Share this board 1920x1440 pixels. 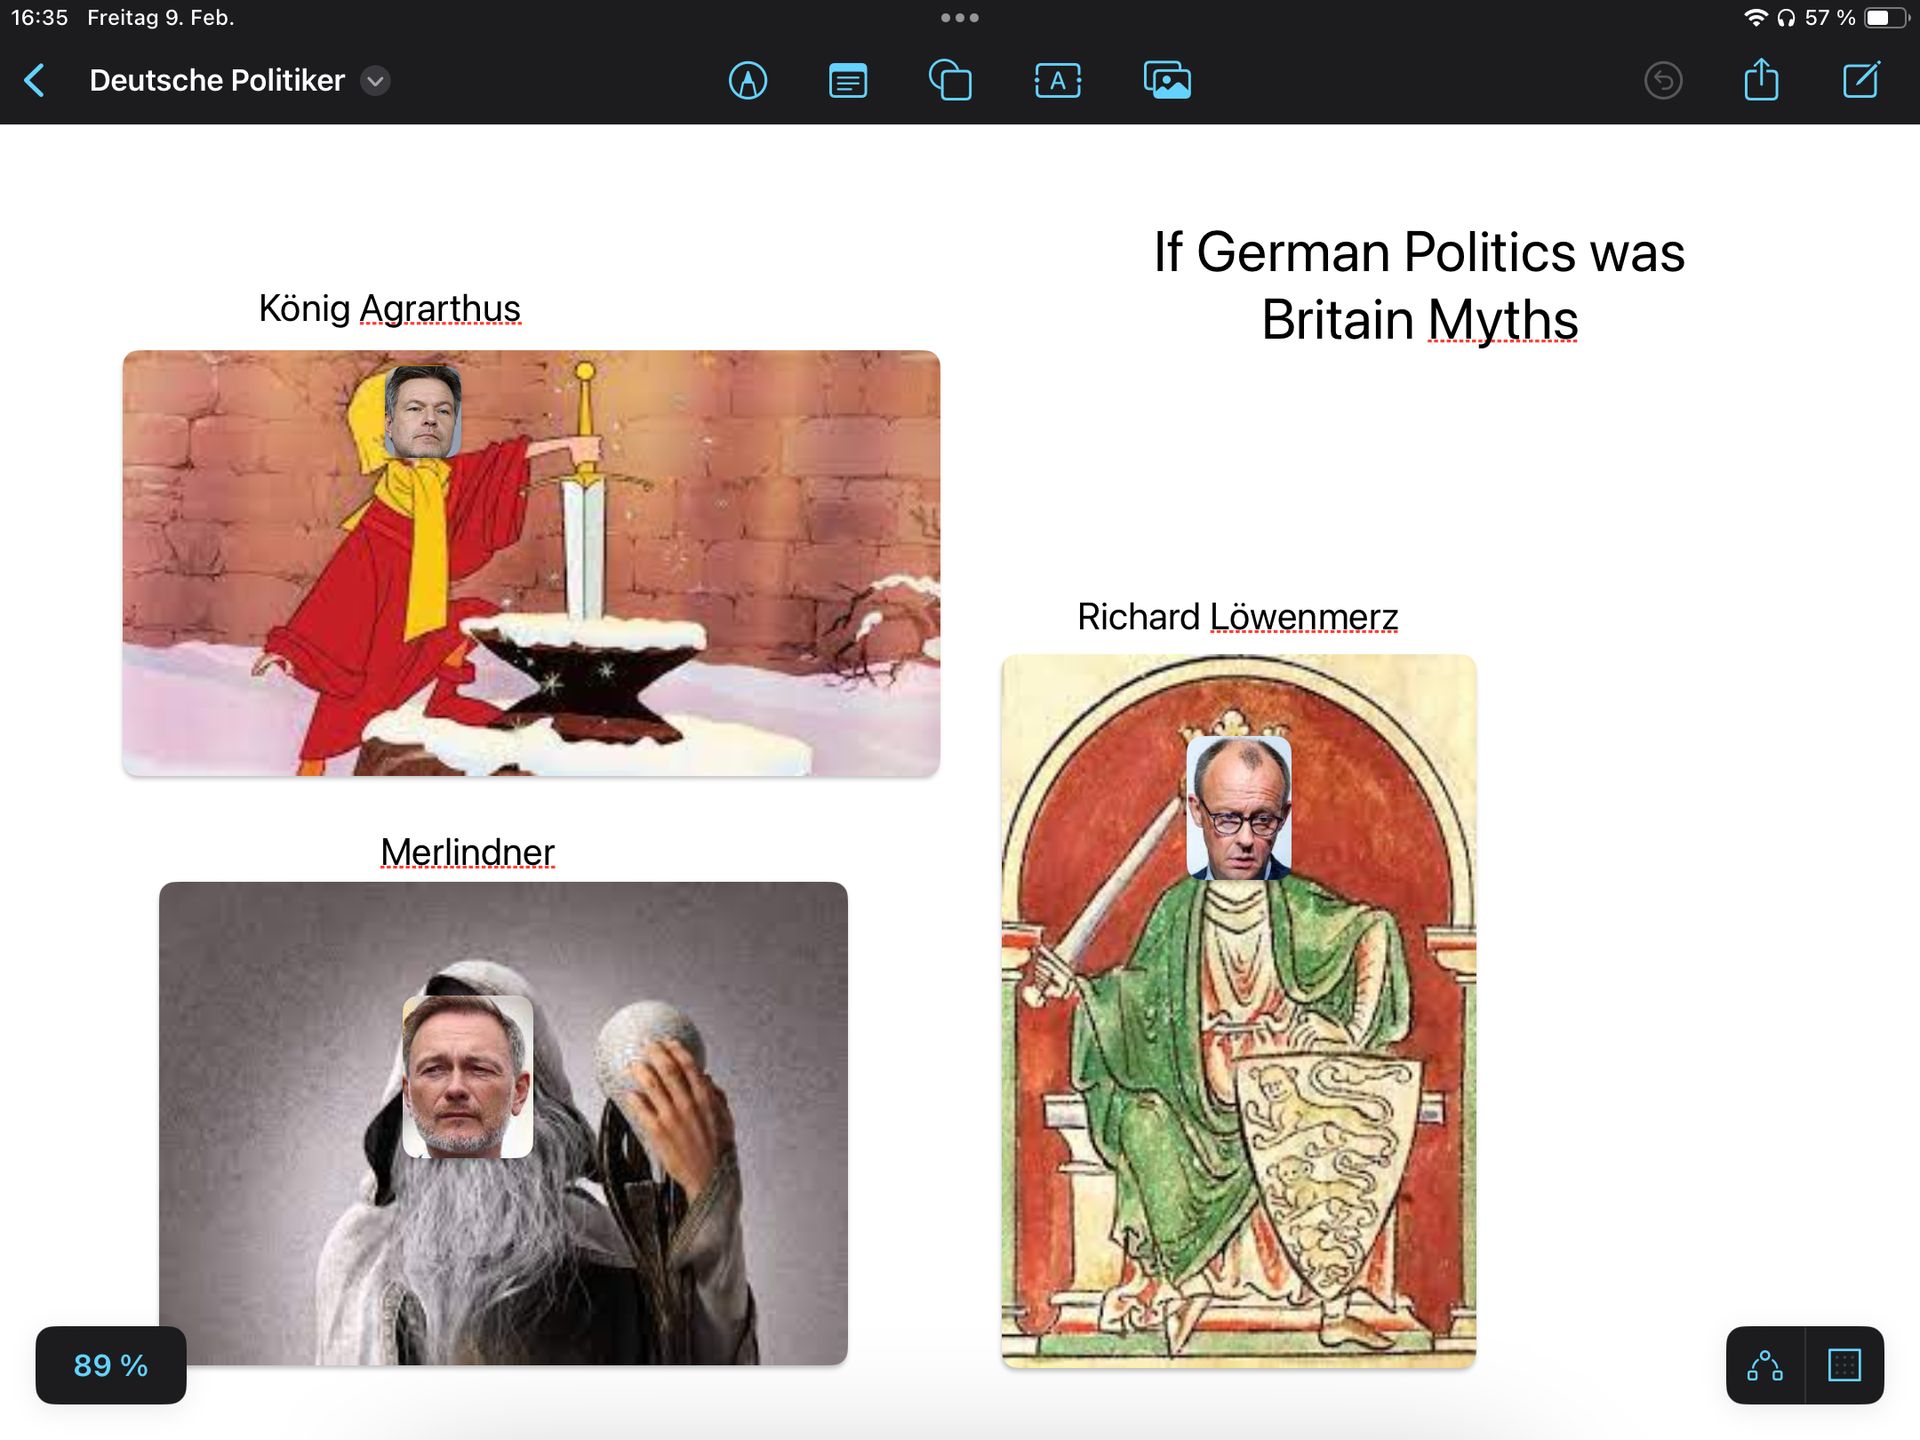tap(1761, 80)
